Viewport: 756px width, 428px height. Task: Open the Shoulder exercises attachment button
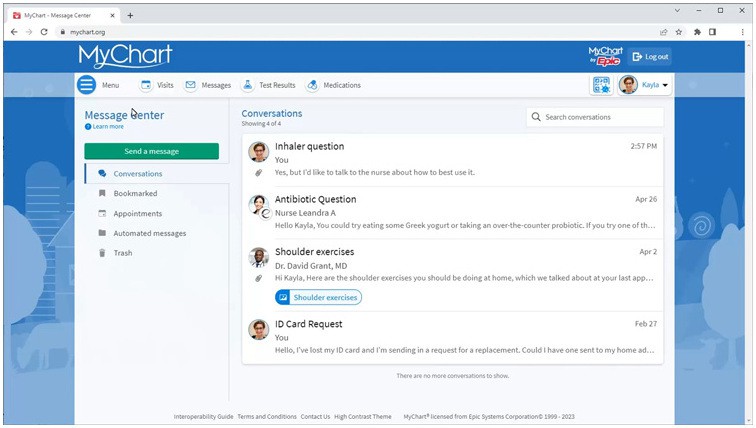point(318,297)
